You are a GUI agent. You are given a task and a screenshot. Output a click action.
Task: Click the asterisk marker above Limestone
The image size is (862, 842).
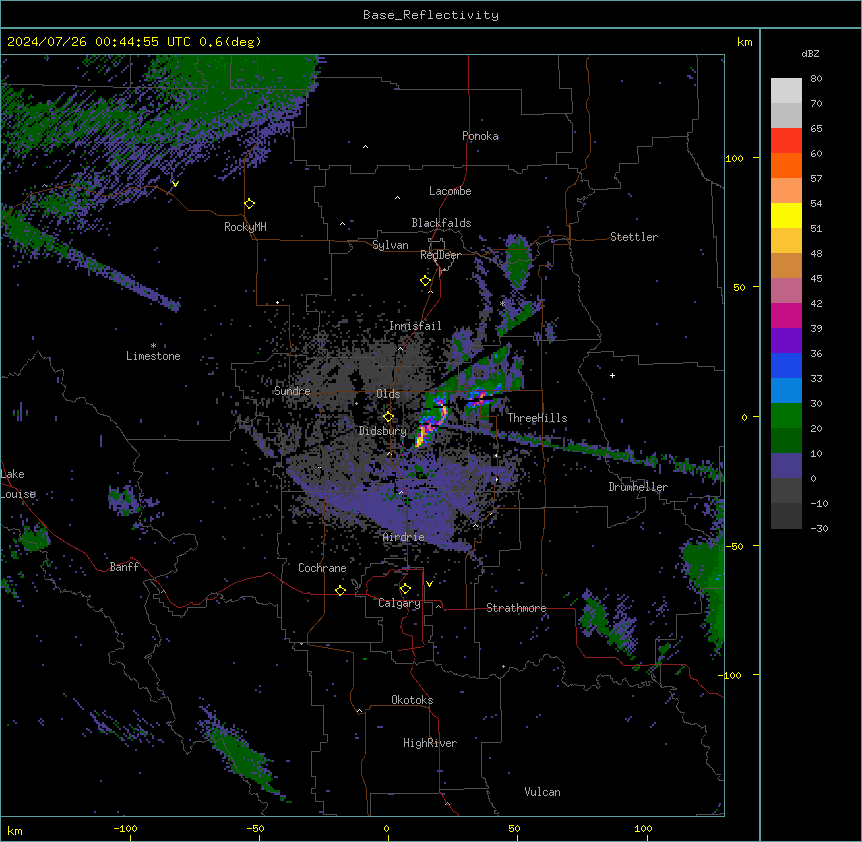tap(153, 346)
